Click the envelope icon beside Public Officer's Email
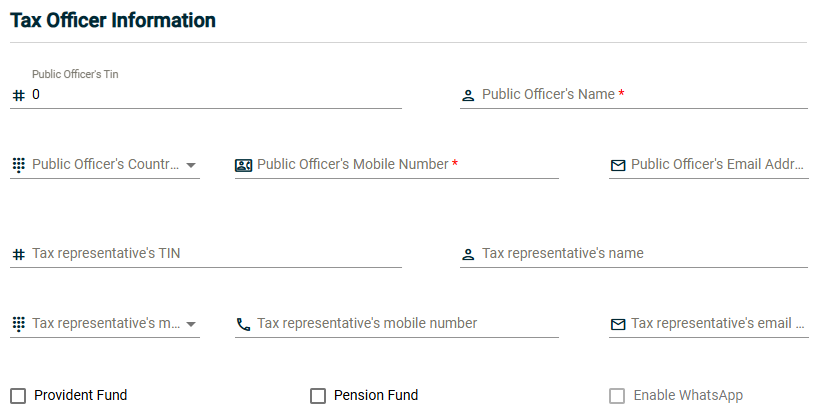This screenshot has width=831, height=420. click(618, 165)
